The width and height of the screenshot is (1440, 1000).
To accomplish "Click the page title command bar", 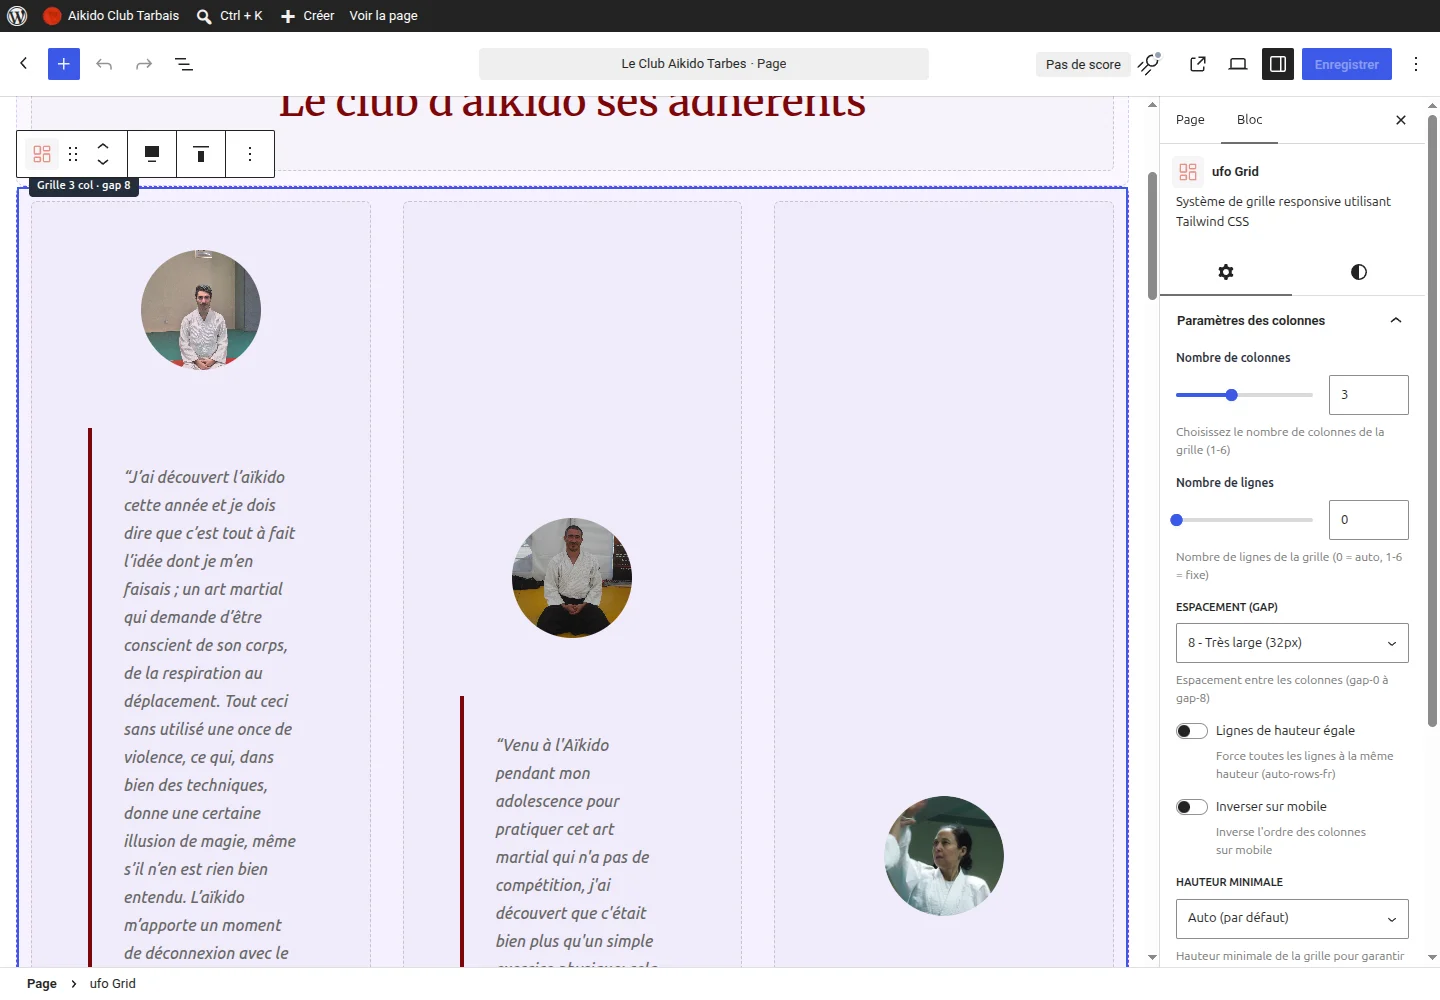I will coord(704,64).
